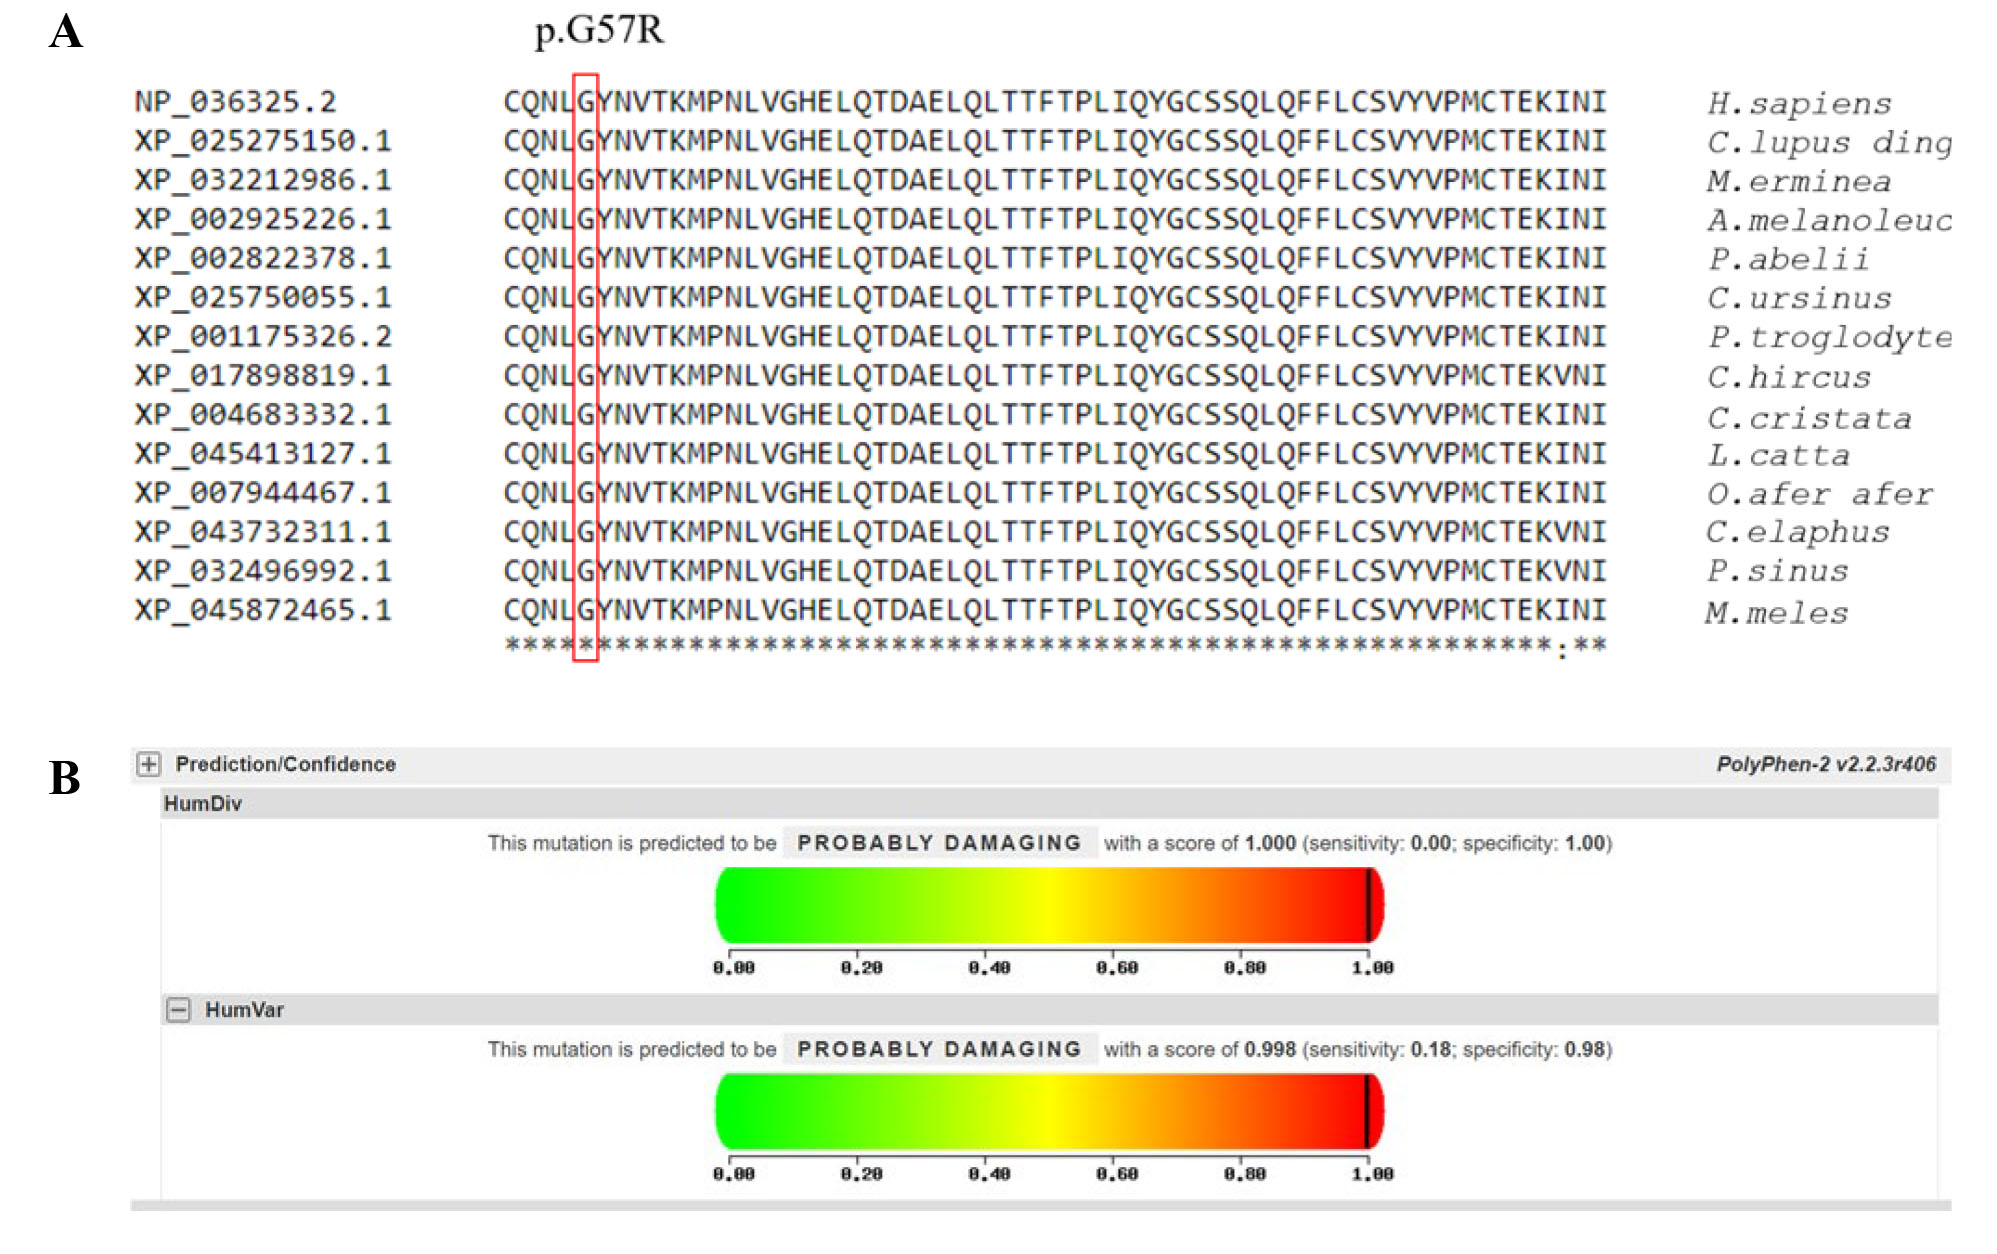This screenshot has height=1254, width=1997.
Task: Click the black score marker on HumDiv bar
Action: (x=1368, y=905)
